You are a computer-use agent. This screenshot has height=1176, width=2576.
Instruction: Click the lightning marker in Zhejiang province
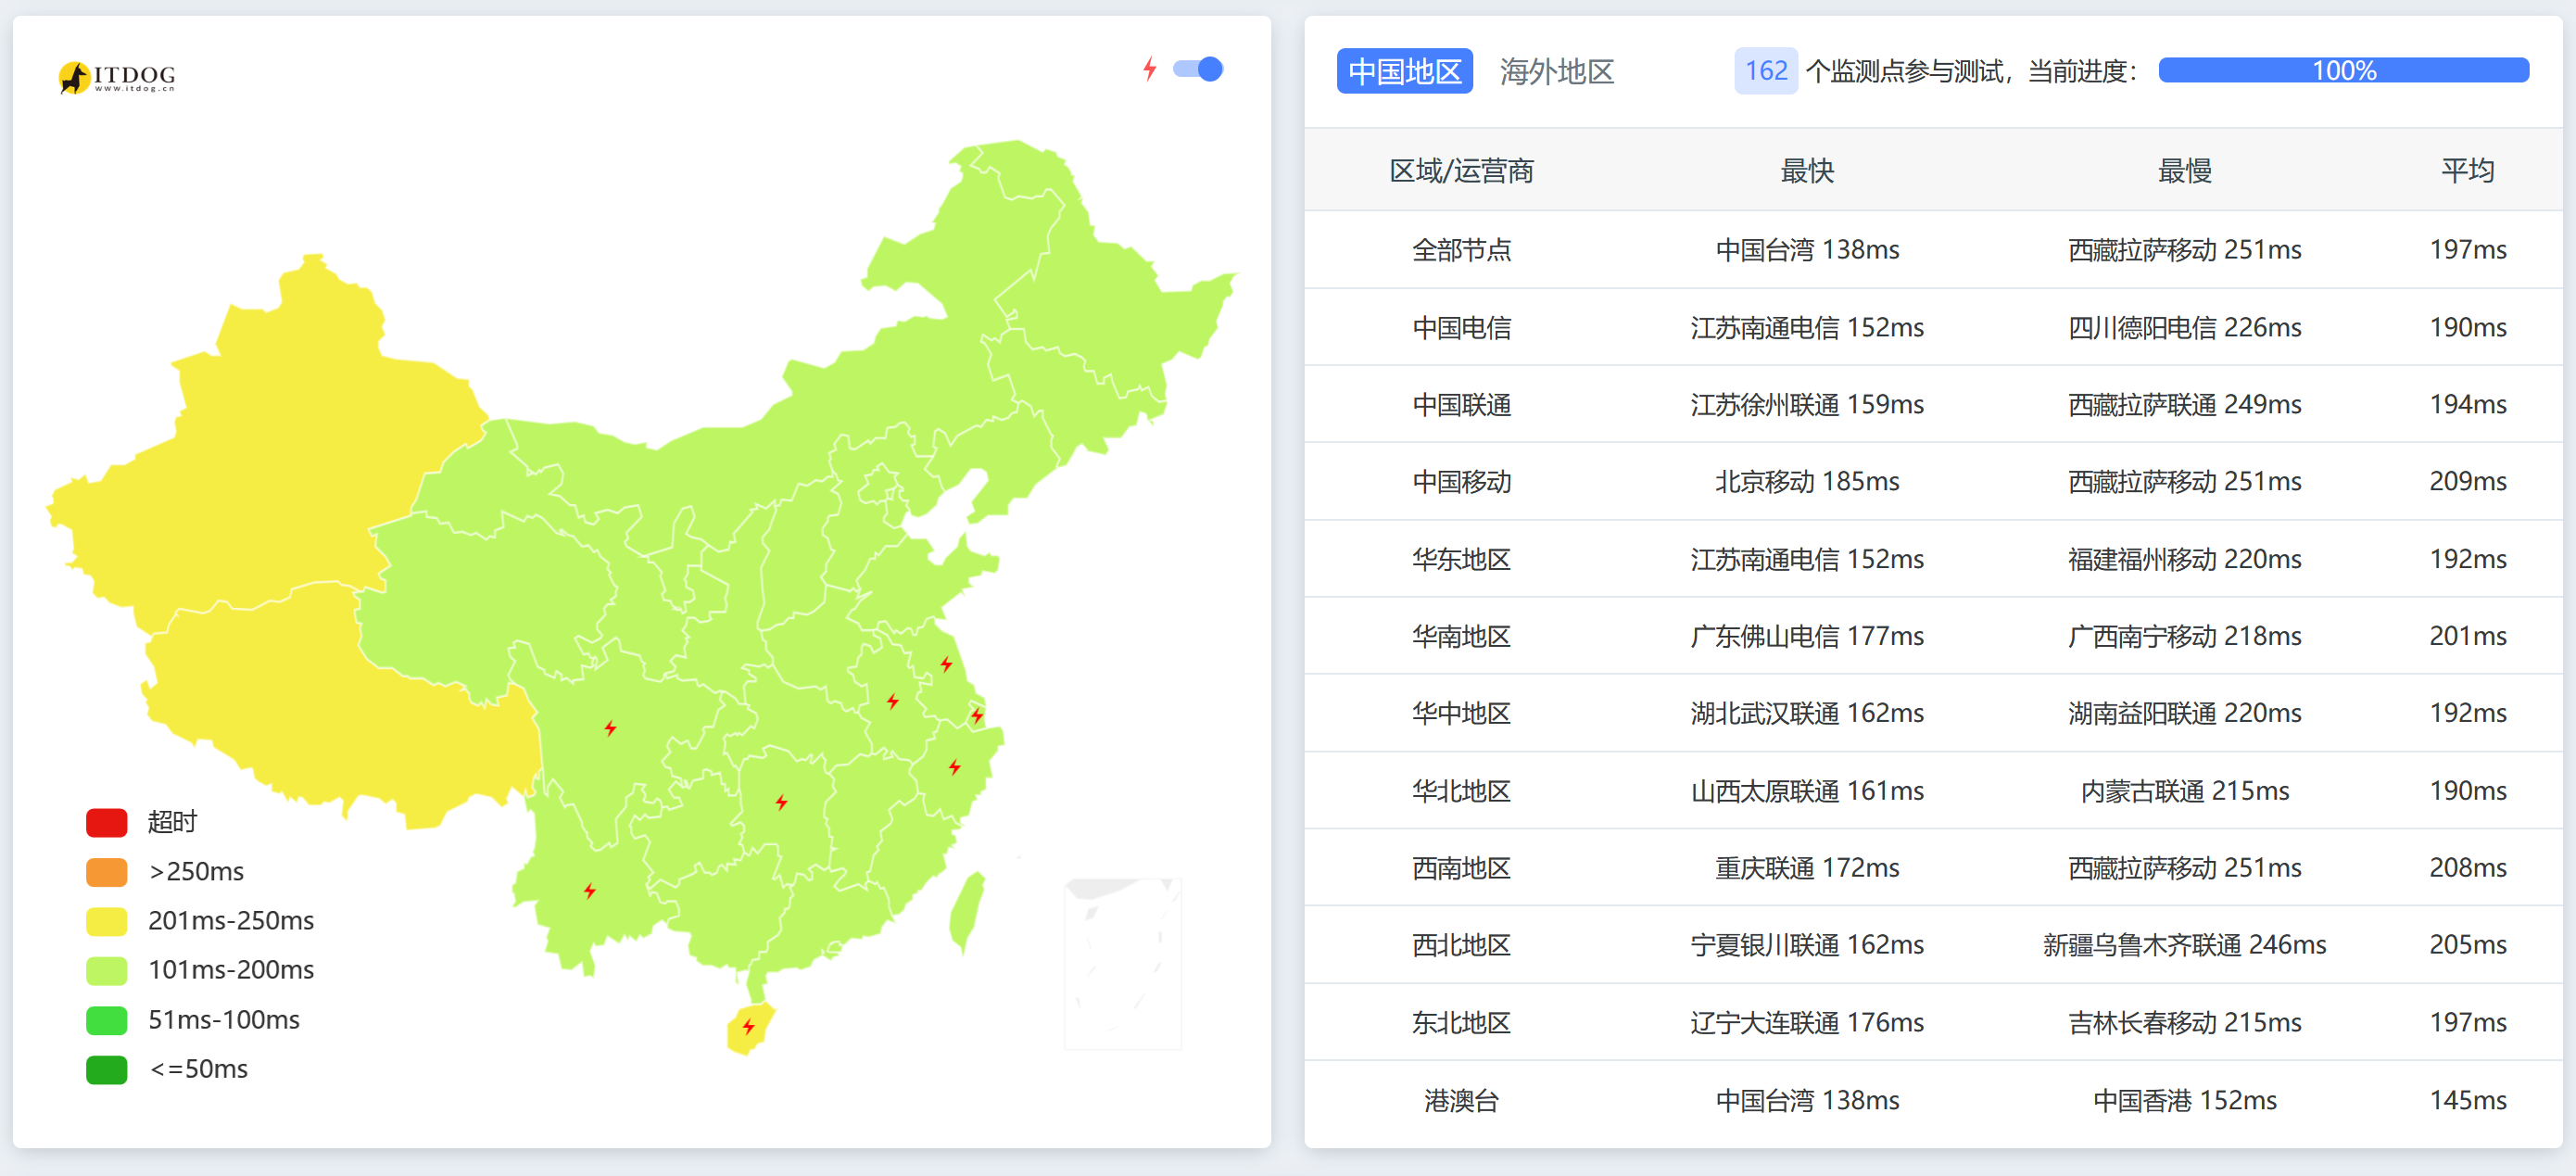955,767
